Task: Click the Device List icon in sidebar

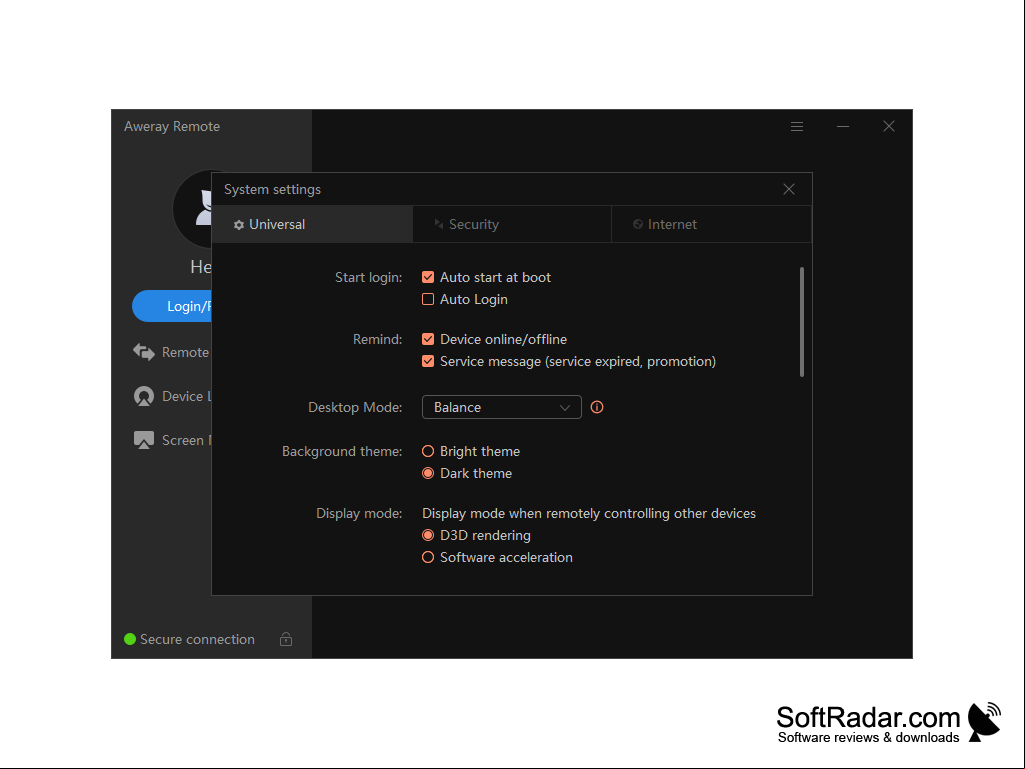Action: 144,396
